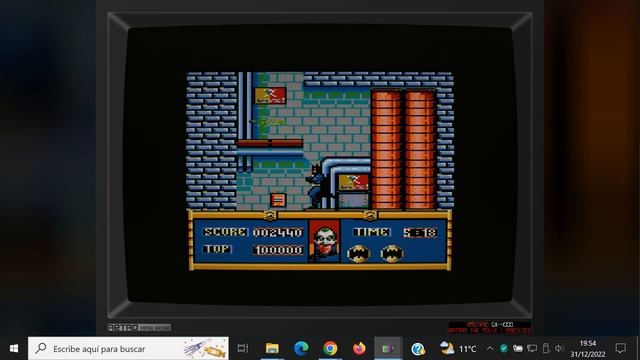640x360 pixels.
Task: Launch Firefox from the taskbar
Action: (359, 349)
